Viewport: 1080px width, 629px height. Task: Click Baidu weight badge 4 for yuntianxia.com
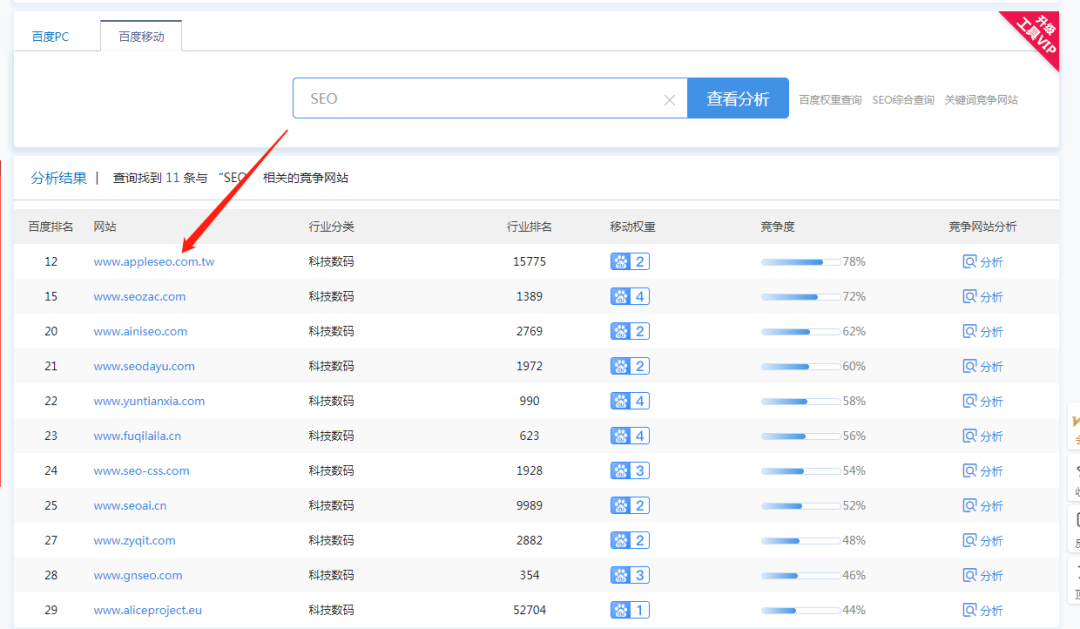point(630,401)
